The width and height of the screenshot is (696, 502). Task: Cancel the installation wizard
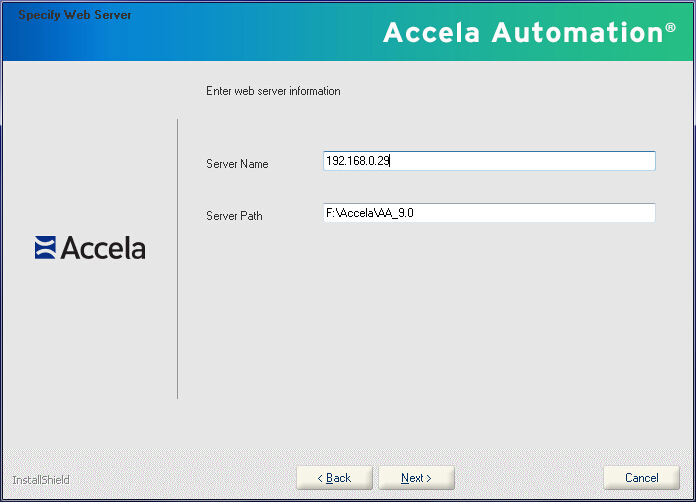pyautogui.click(x=641, y=478)
